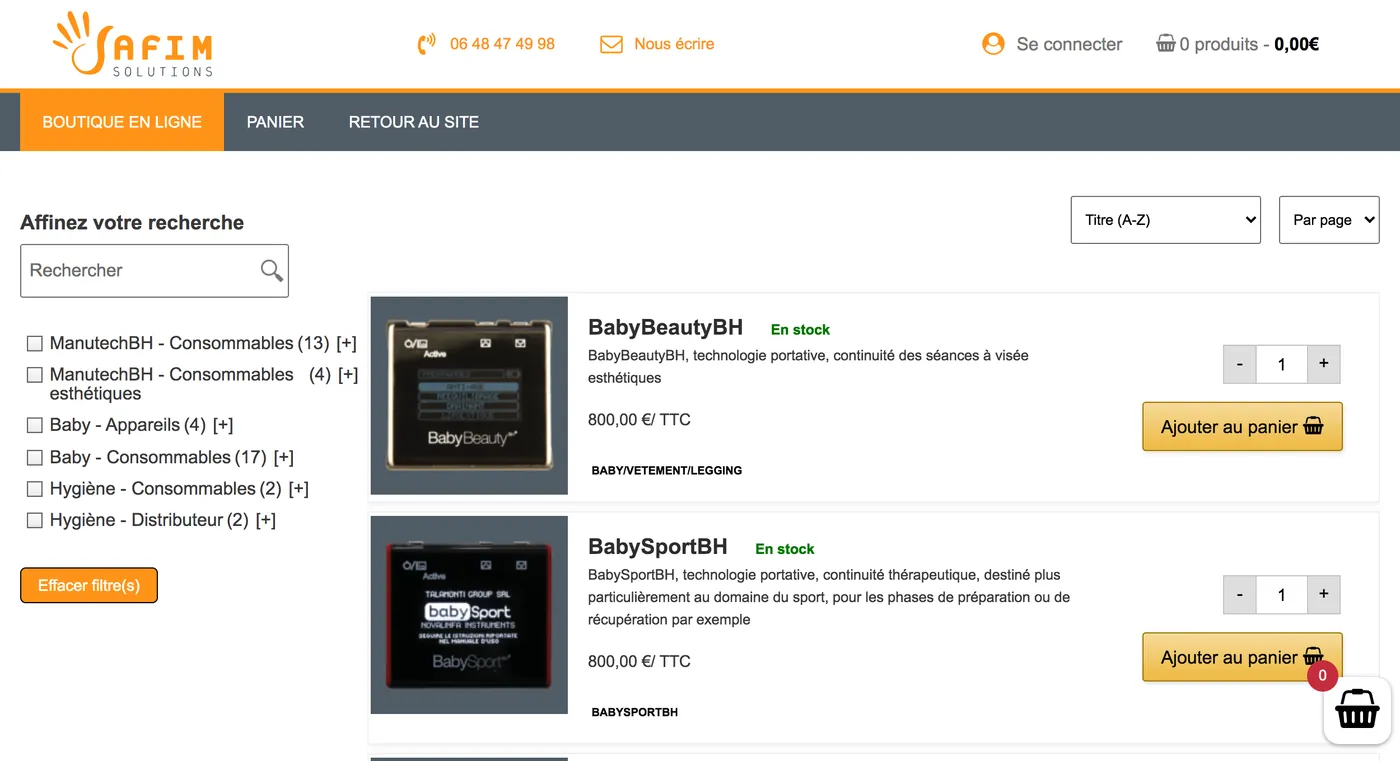The height and width of the screenshot is (761, 1400).
Task: Open the Titre (A-Z) sort dropdown
Action: (x=1166, y=220)
